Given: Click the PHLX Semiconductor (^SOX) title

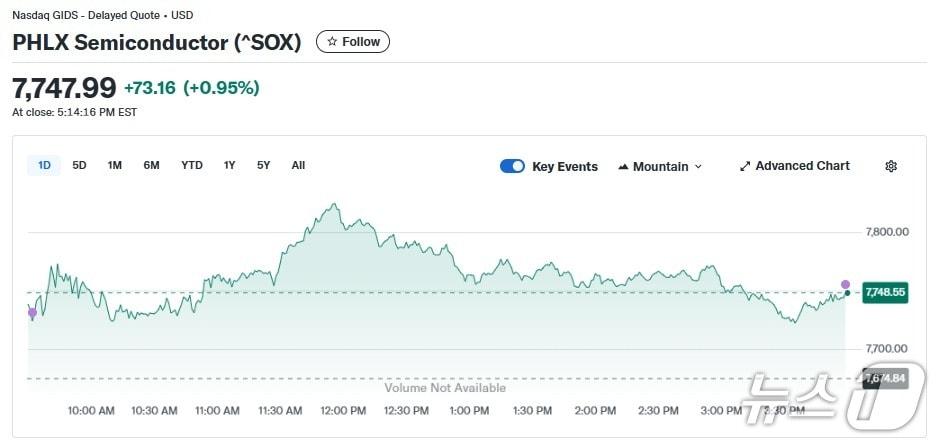Looking at the screenshot, I should coord(157,42).
